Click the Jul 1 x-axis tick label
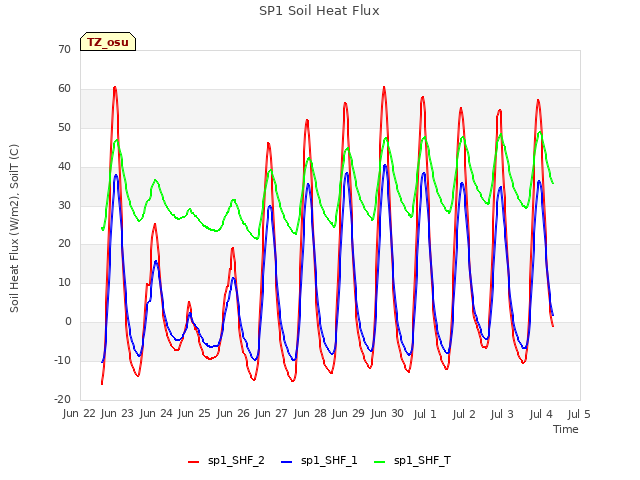The height and width of the screenshot is (480, 640). pyautogui.click(x=425, y=414)
